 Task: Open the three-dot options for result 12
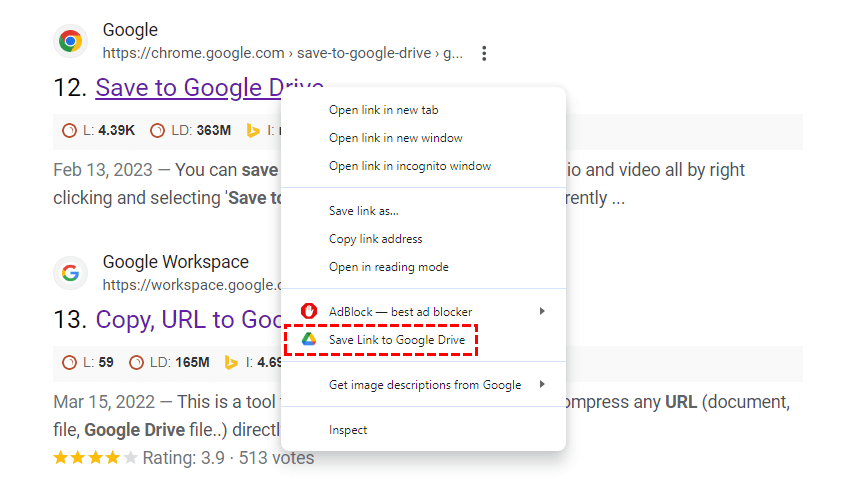point(484,54)
